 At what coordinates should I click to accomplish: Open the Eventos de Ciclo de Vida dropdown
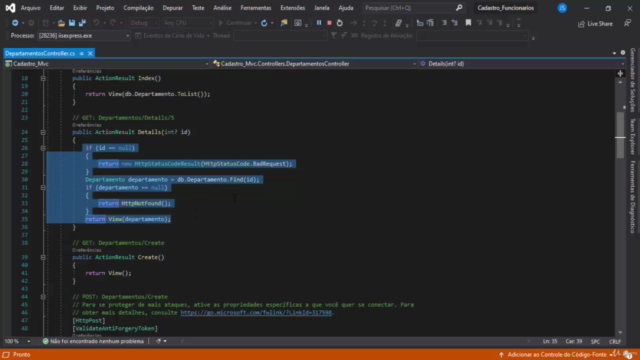point(173,36)
